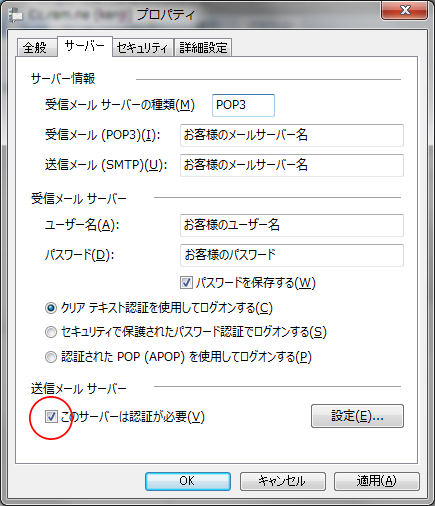Viewport: 435px width, 506px height.
Task: Click the POP3 server type field
Action: 243,105
